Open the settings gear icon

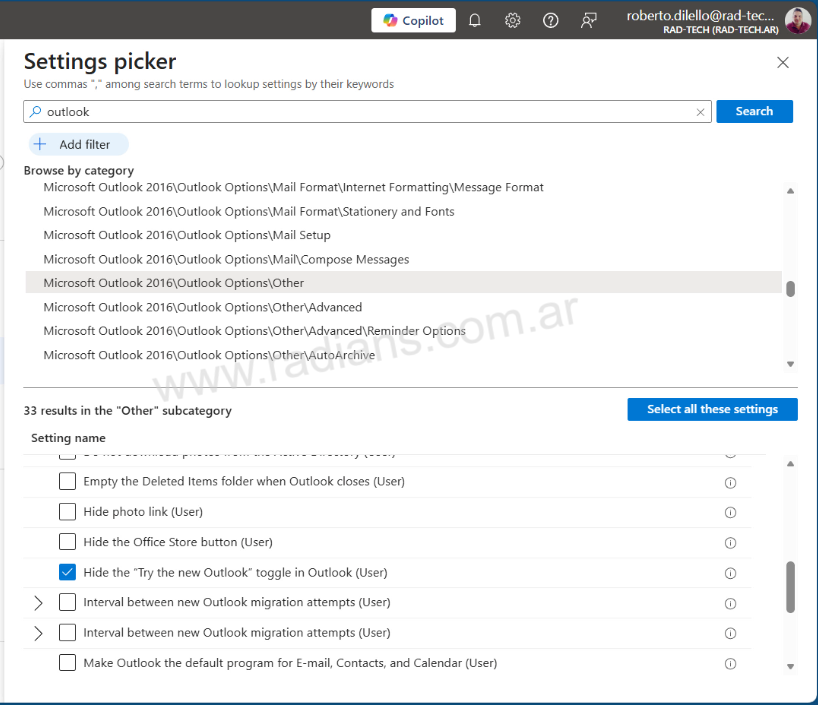pos(512,20)
